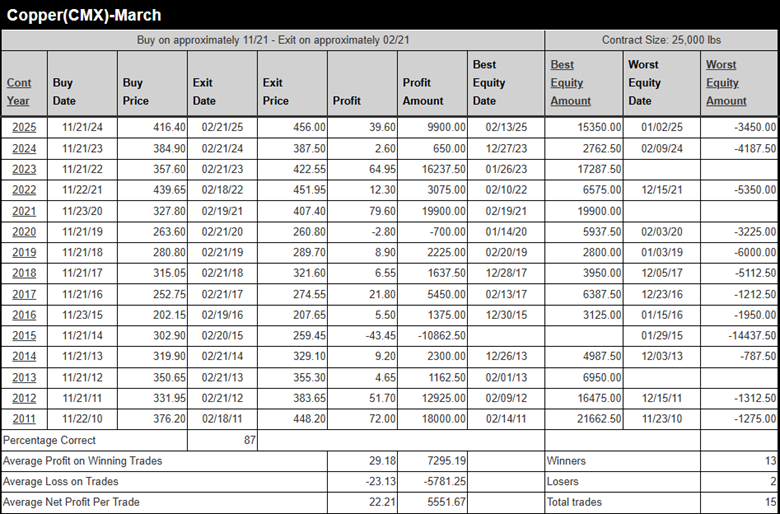Open the 2023 contract year link
Viewport: 780px width, 514px height.
[x=24, y=169]
